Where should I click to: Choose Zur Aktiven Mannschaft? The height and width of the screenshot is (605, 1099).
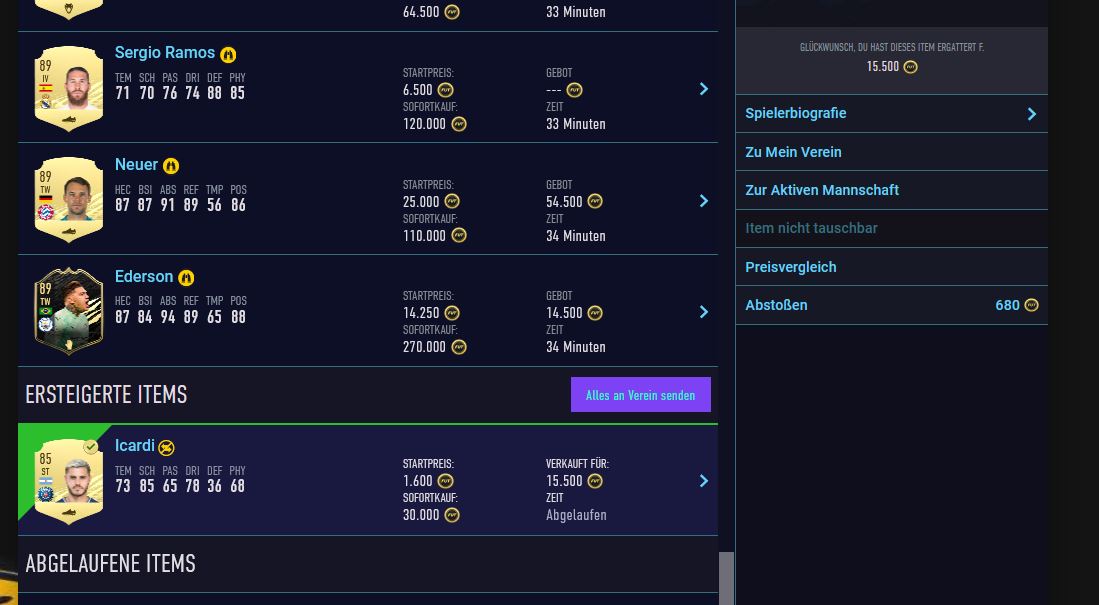pos(892,190)
